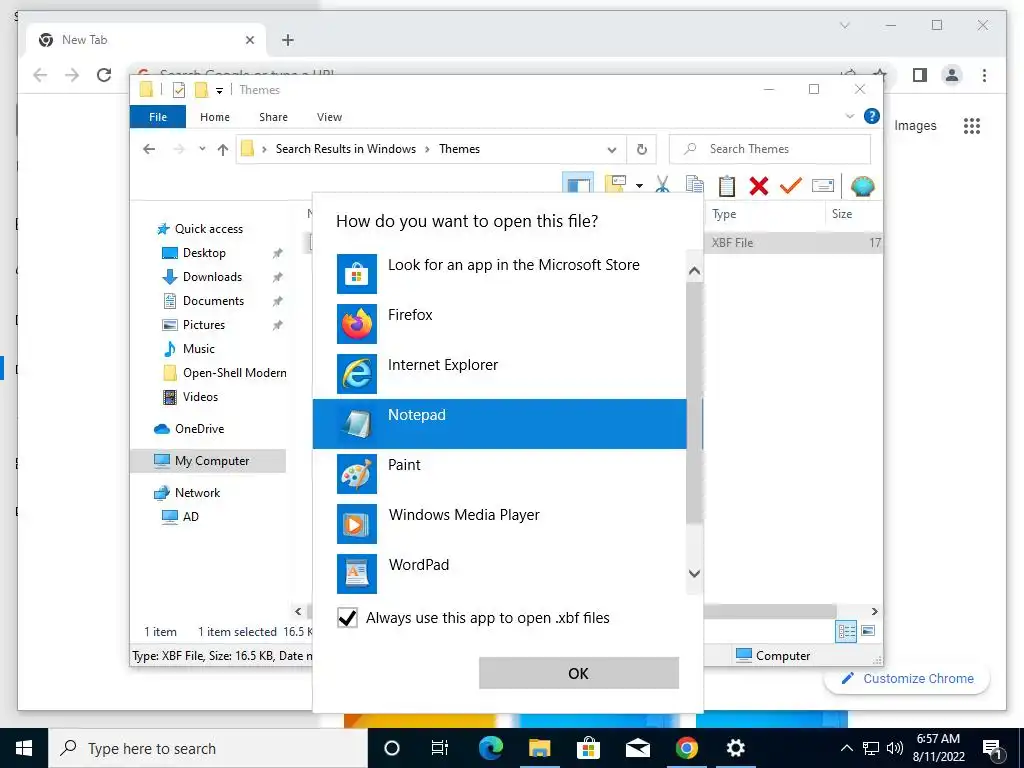Show hidden system tray icons

(x=846, y=748)
